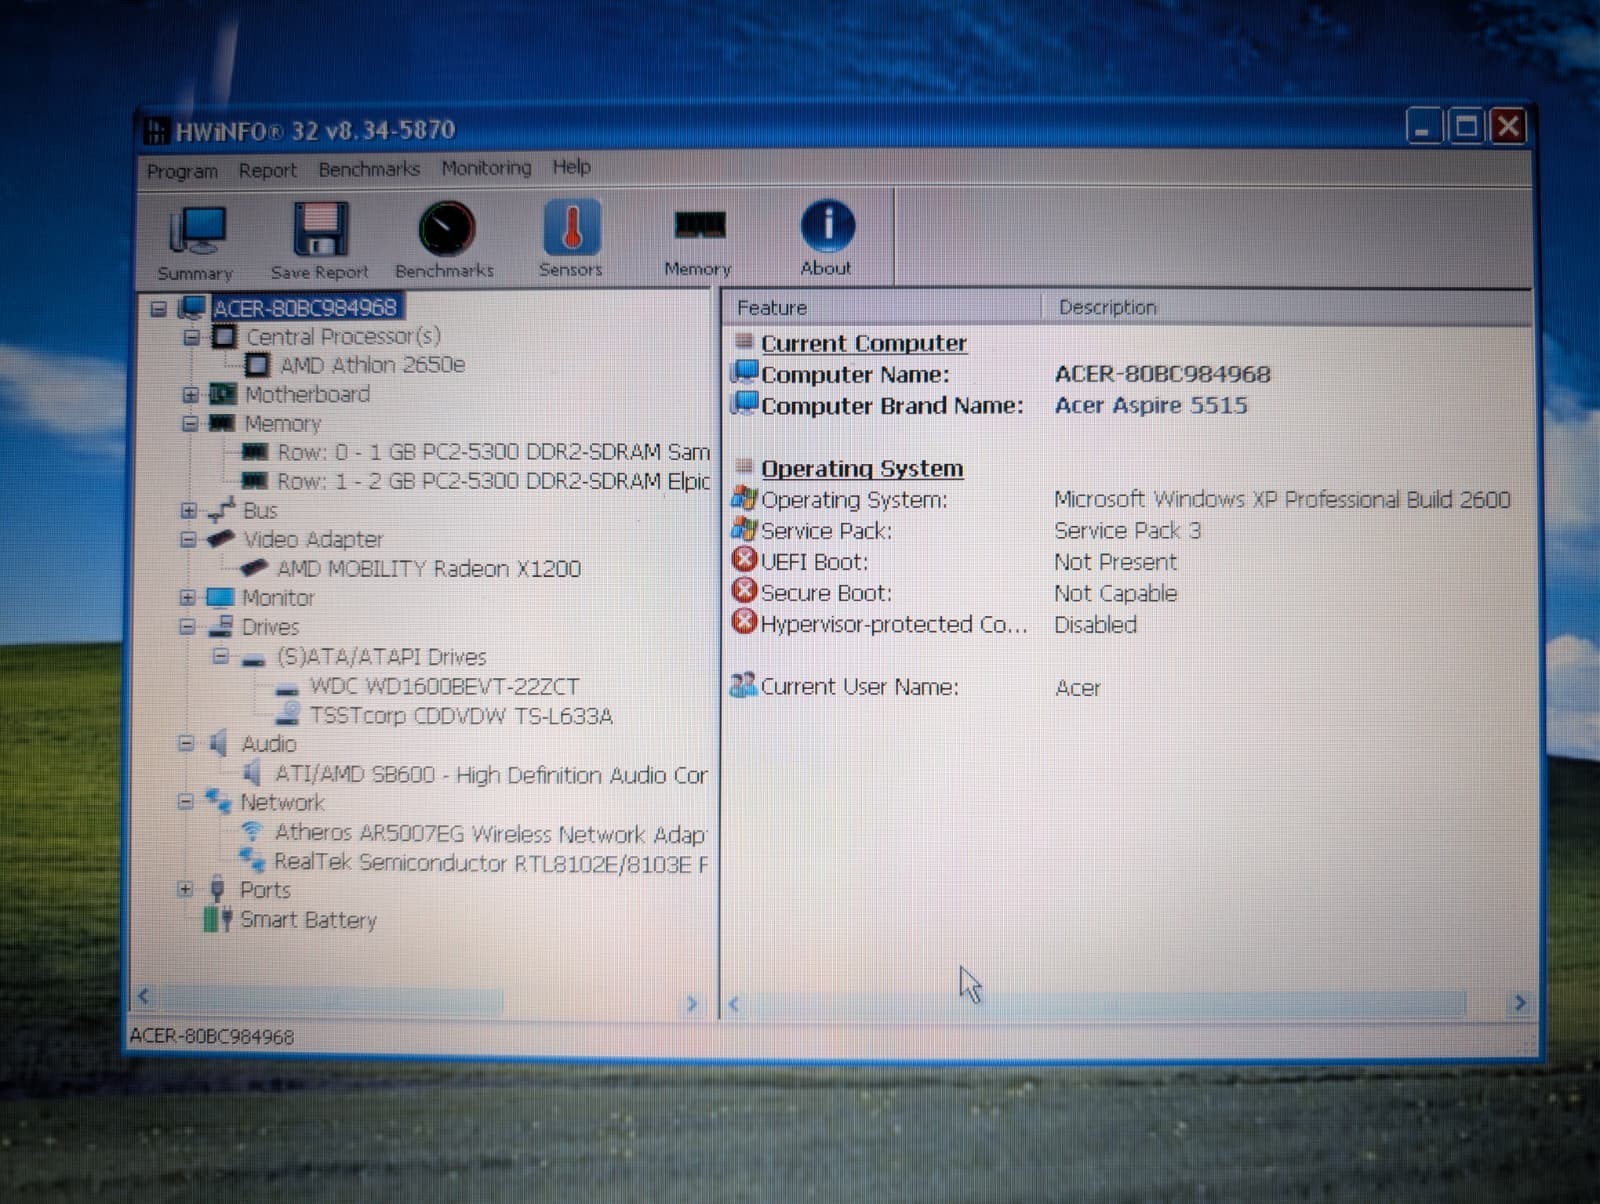Open the Program menu
1600x1204 pixels.
[182, 171]
